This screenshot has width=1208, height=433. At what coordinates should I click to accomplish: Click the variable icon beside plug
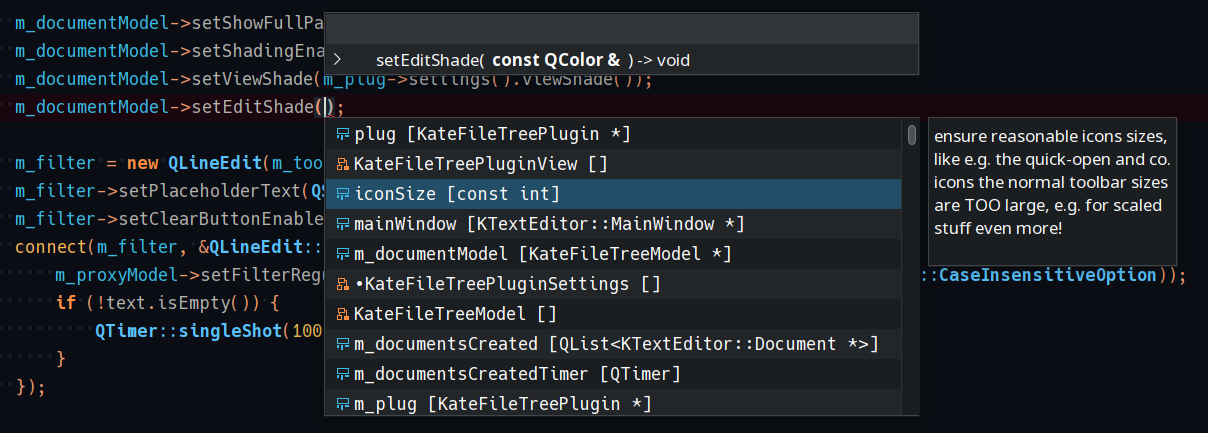343,134
